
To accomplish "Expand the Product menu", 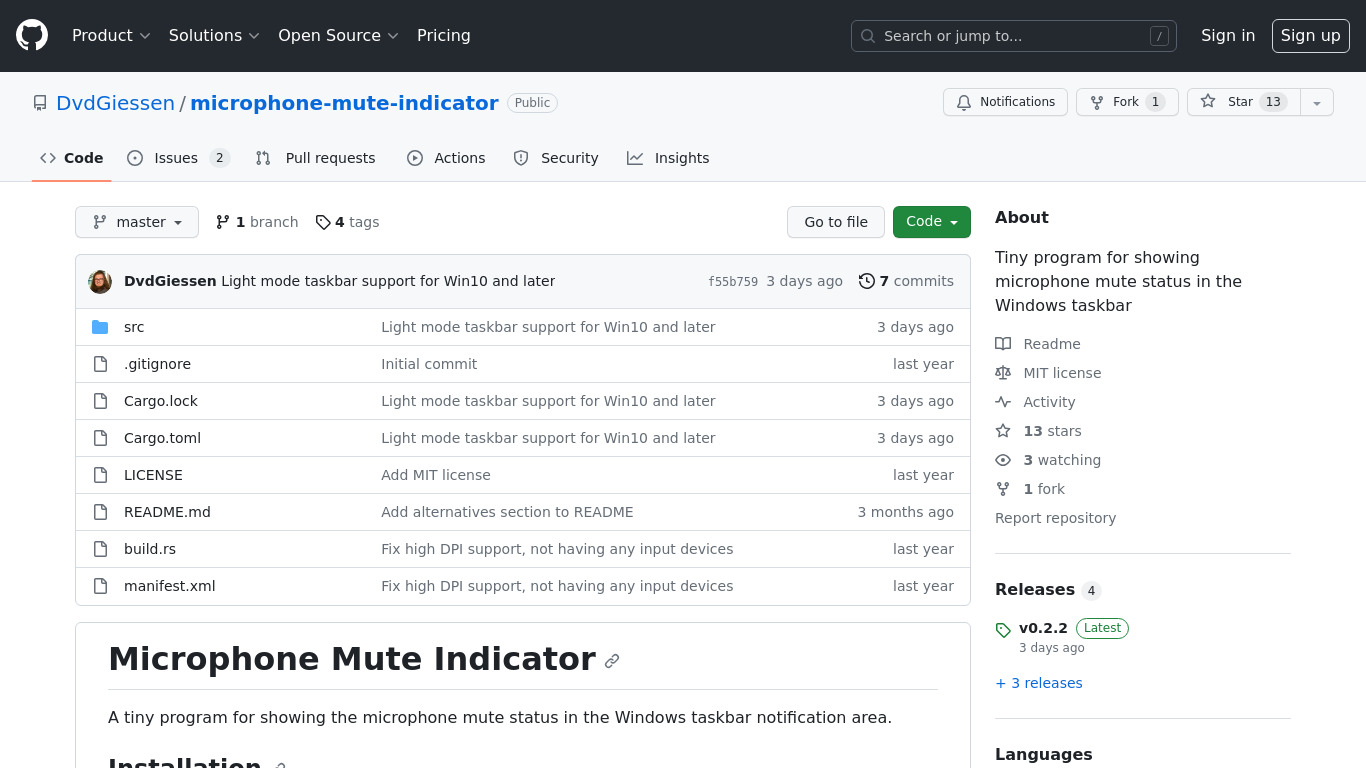I will [x=111, y=35].
